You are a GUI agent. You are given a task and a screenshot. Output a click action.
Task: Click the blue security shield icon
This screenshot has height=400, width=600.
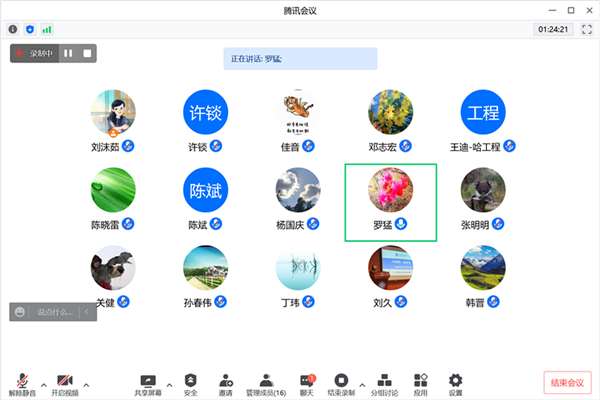tap(29, 29)
